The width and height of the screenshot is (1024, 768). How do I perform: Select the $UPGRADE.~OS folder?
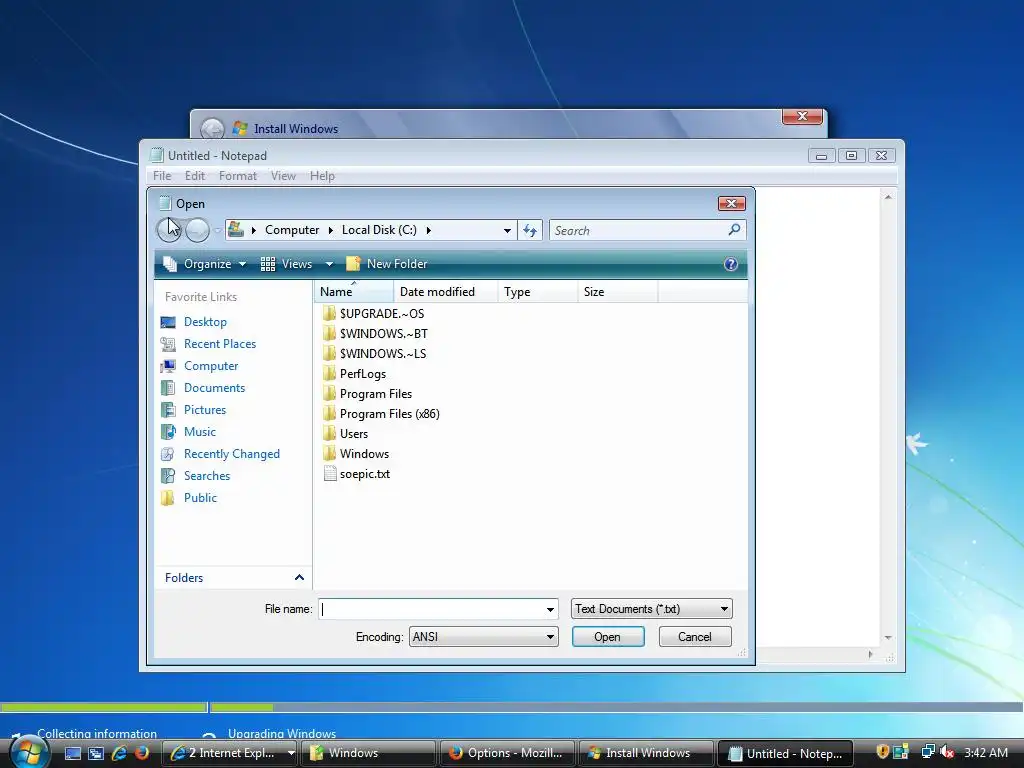coord(374,313)
